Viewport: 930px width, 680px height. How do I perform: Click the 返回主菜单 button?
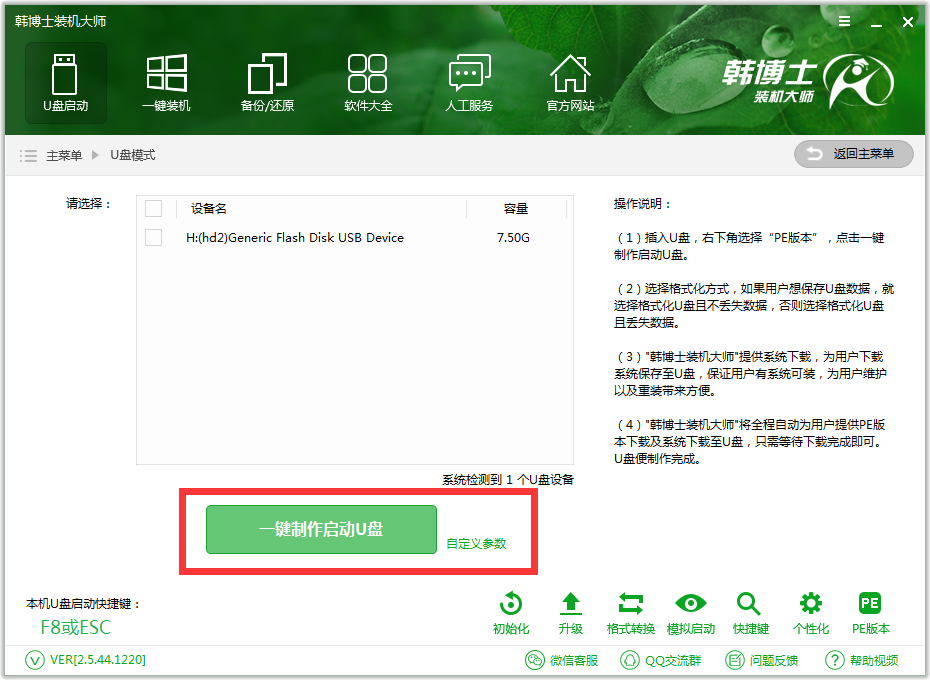[x=853, y=154]
